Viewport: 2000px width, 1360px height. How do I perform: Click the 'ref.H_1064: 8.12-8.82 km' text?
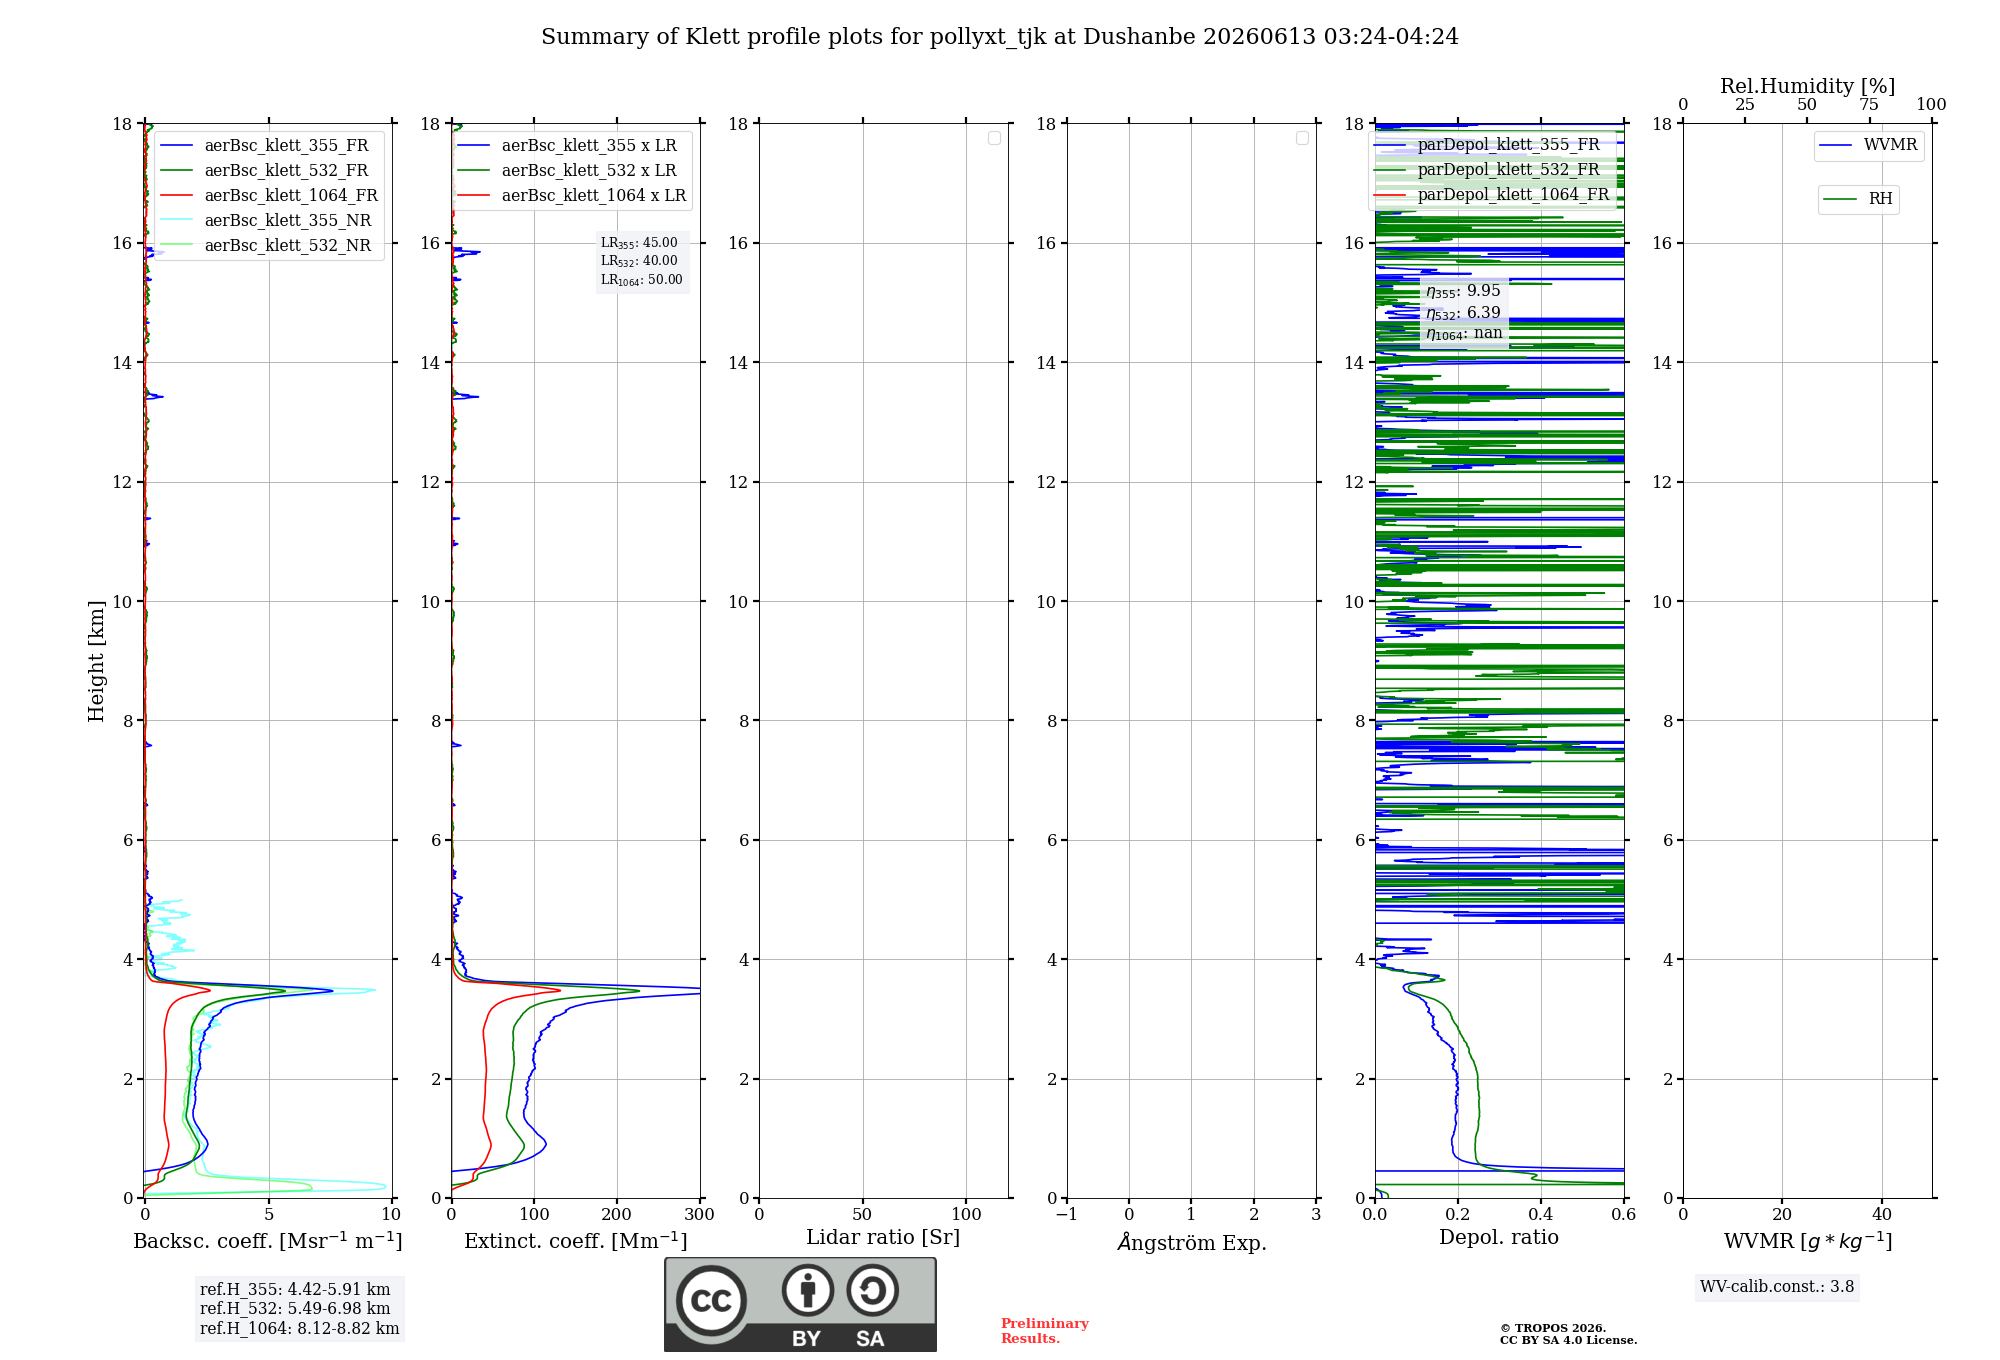(x=299, y=1329)
